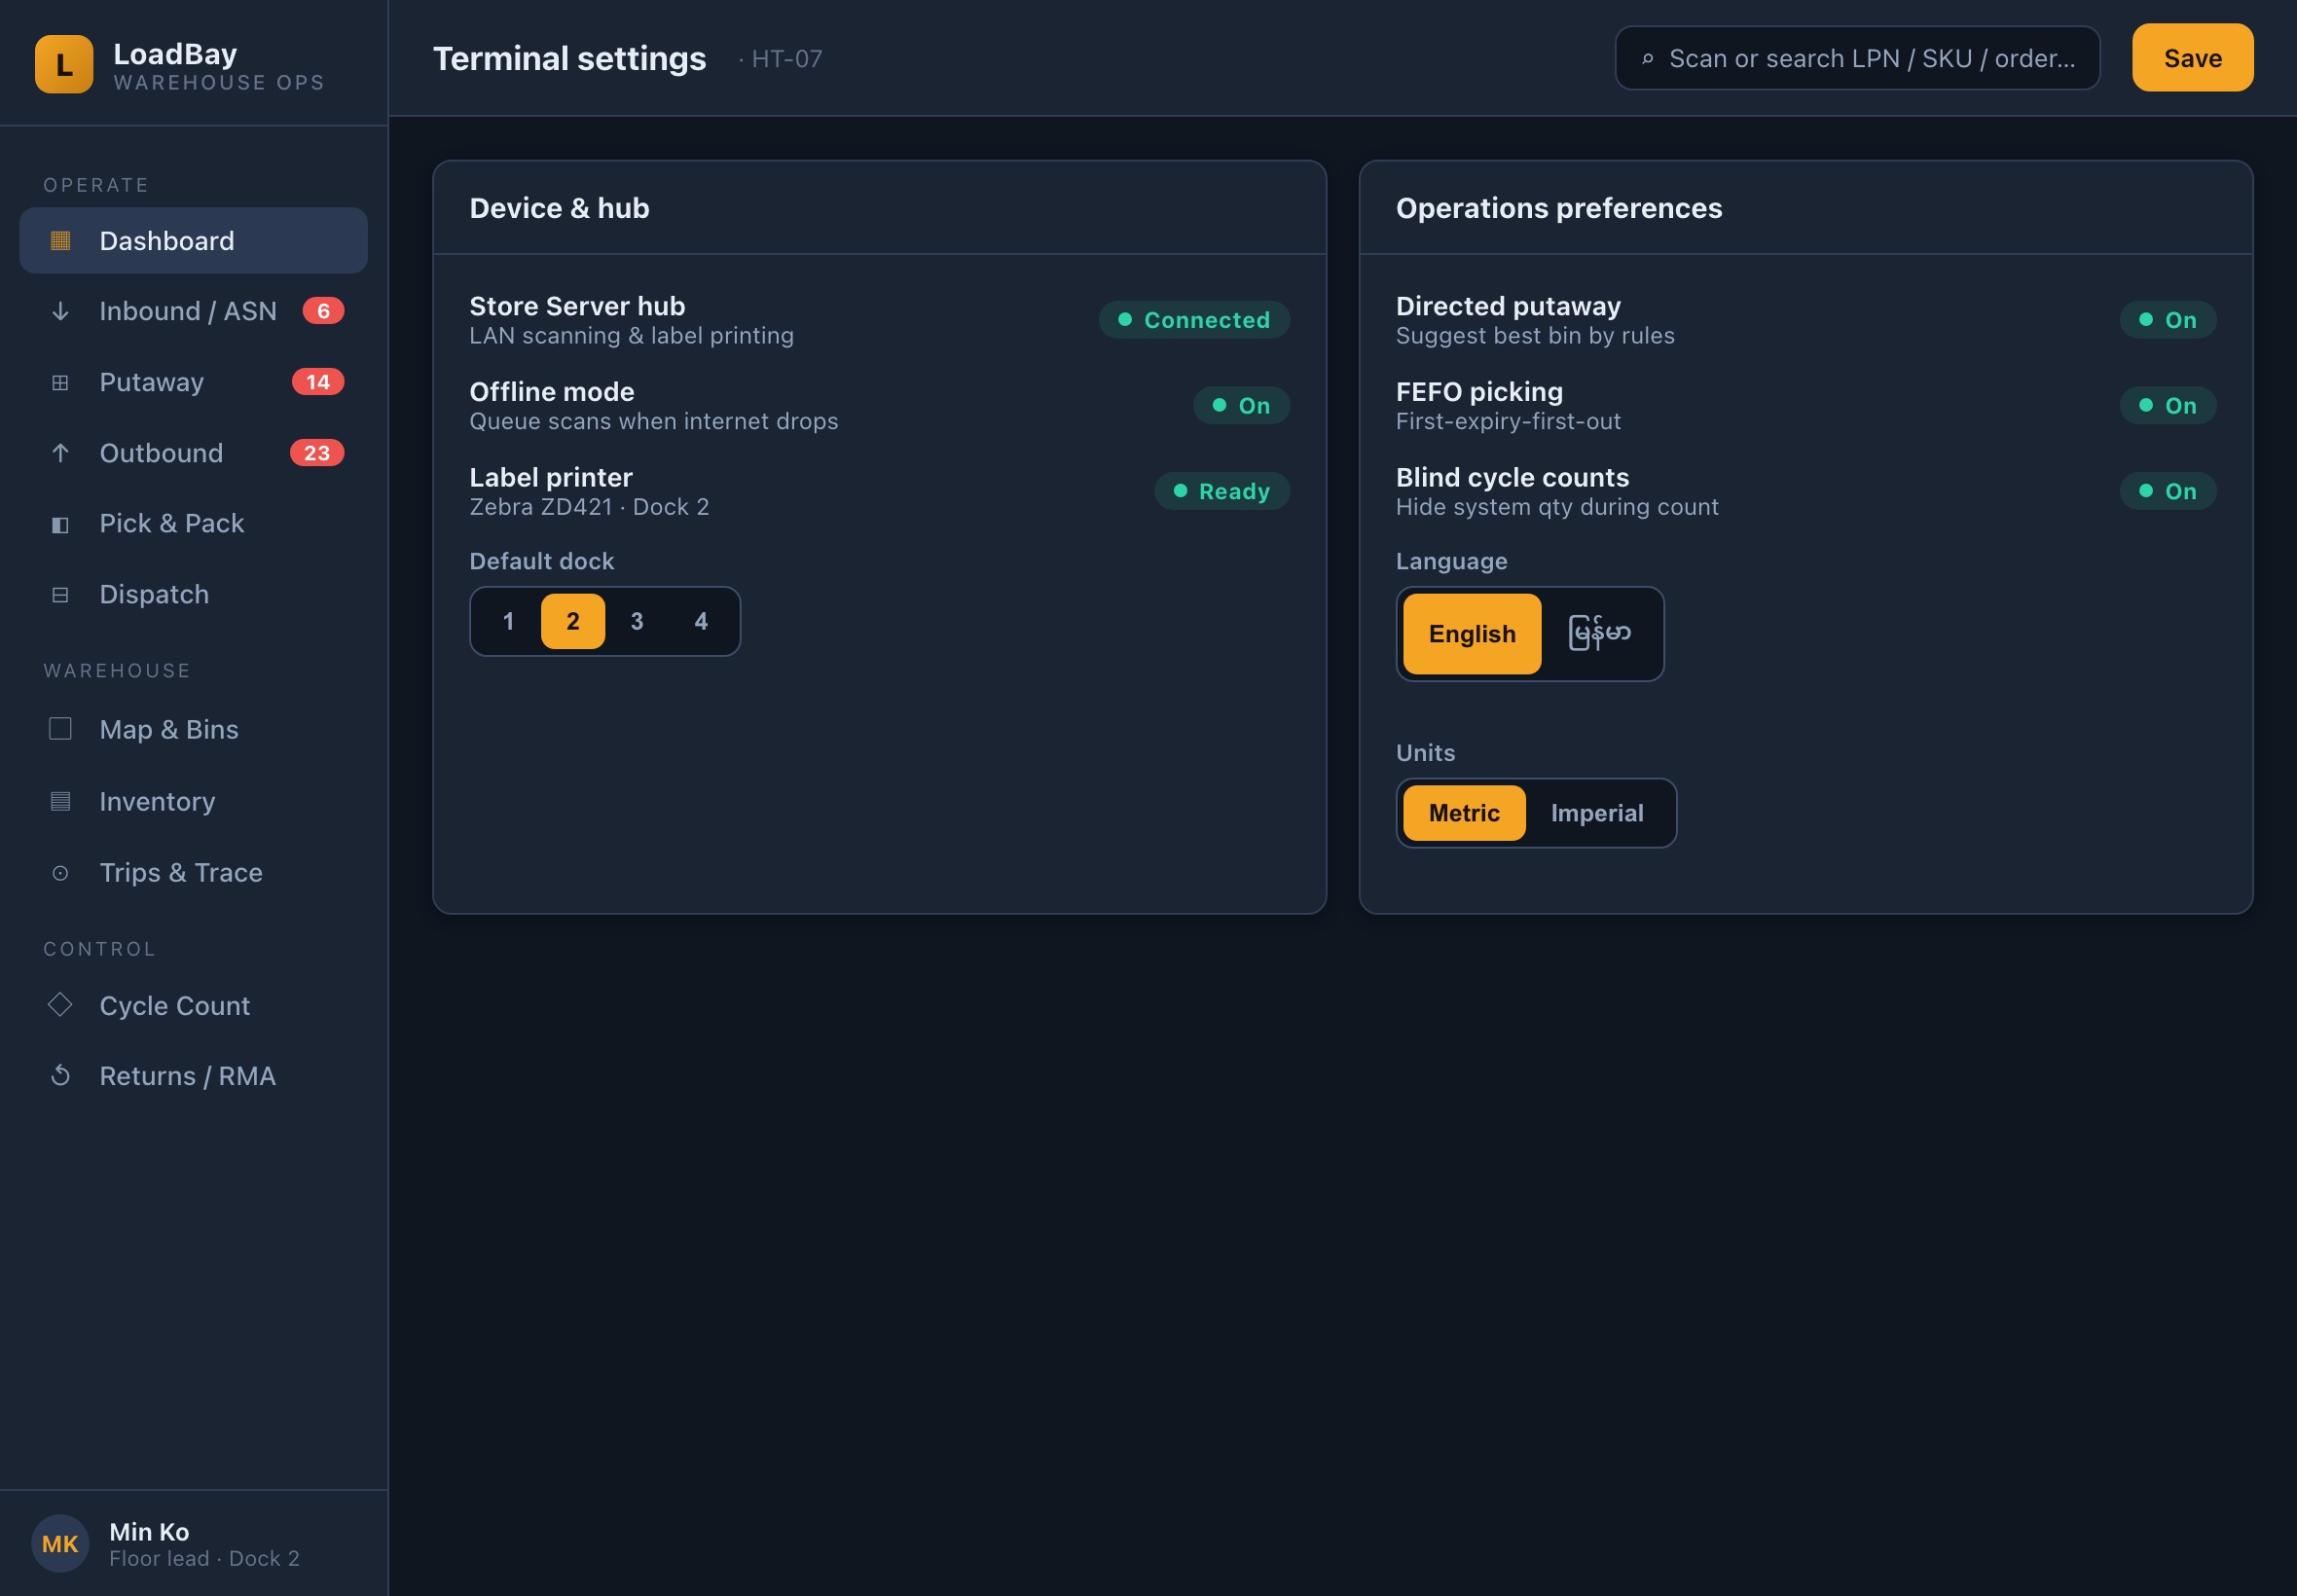Click the Min Ko user name
The width and height of the screenshot is (2297, 1596).
click(x=149, y=1531)
